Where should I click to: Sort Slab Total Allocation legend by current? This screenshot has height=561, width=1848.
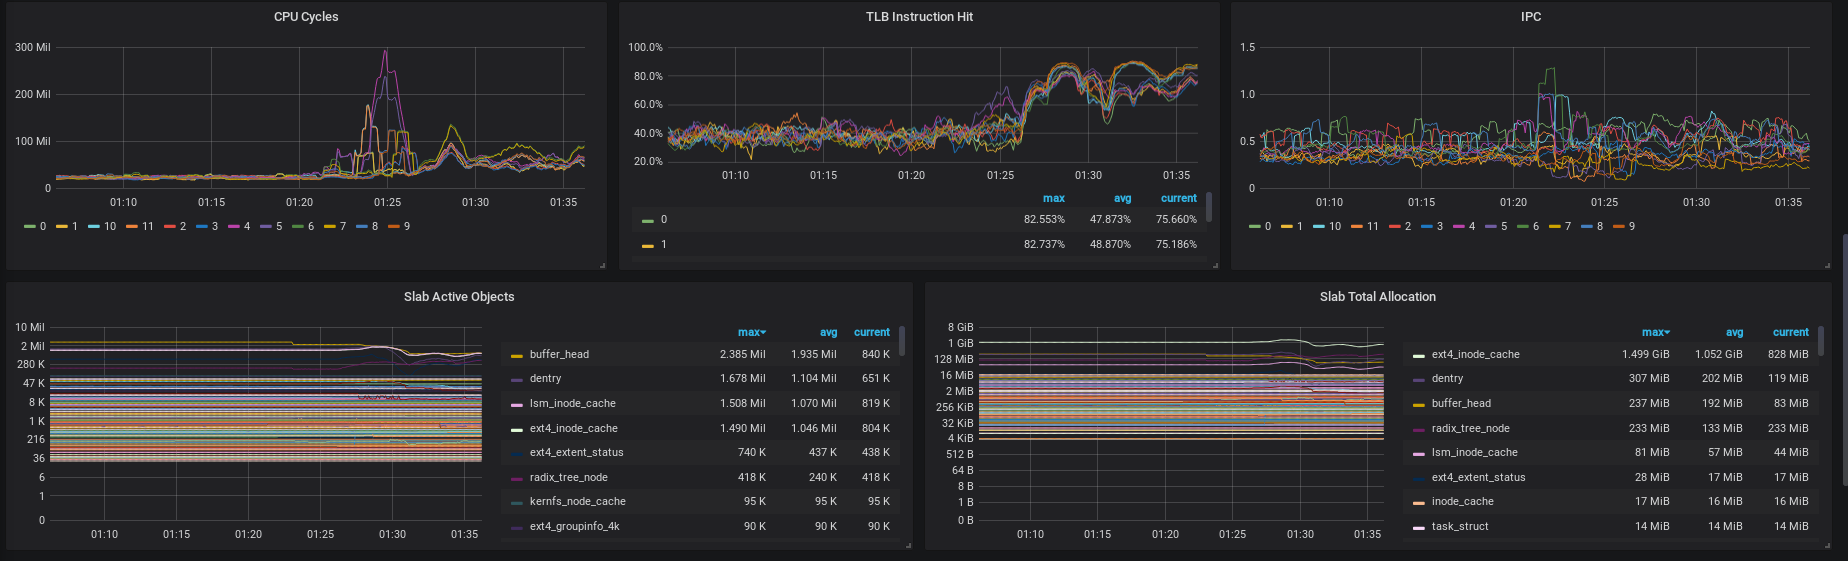click(1790, 332)
